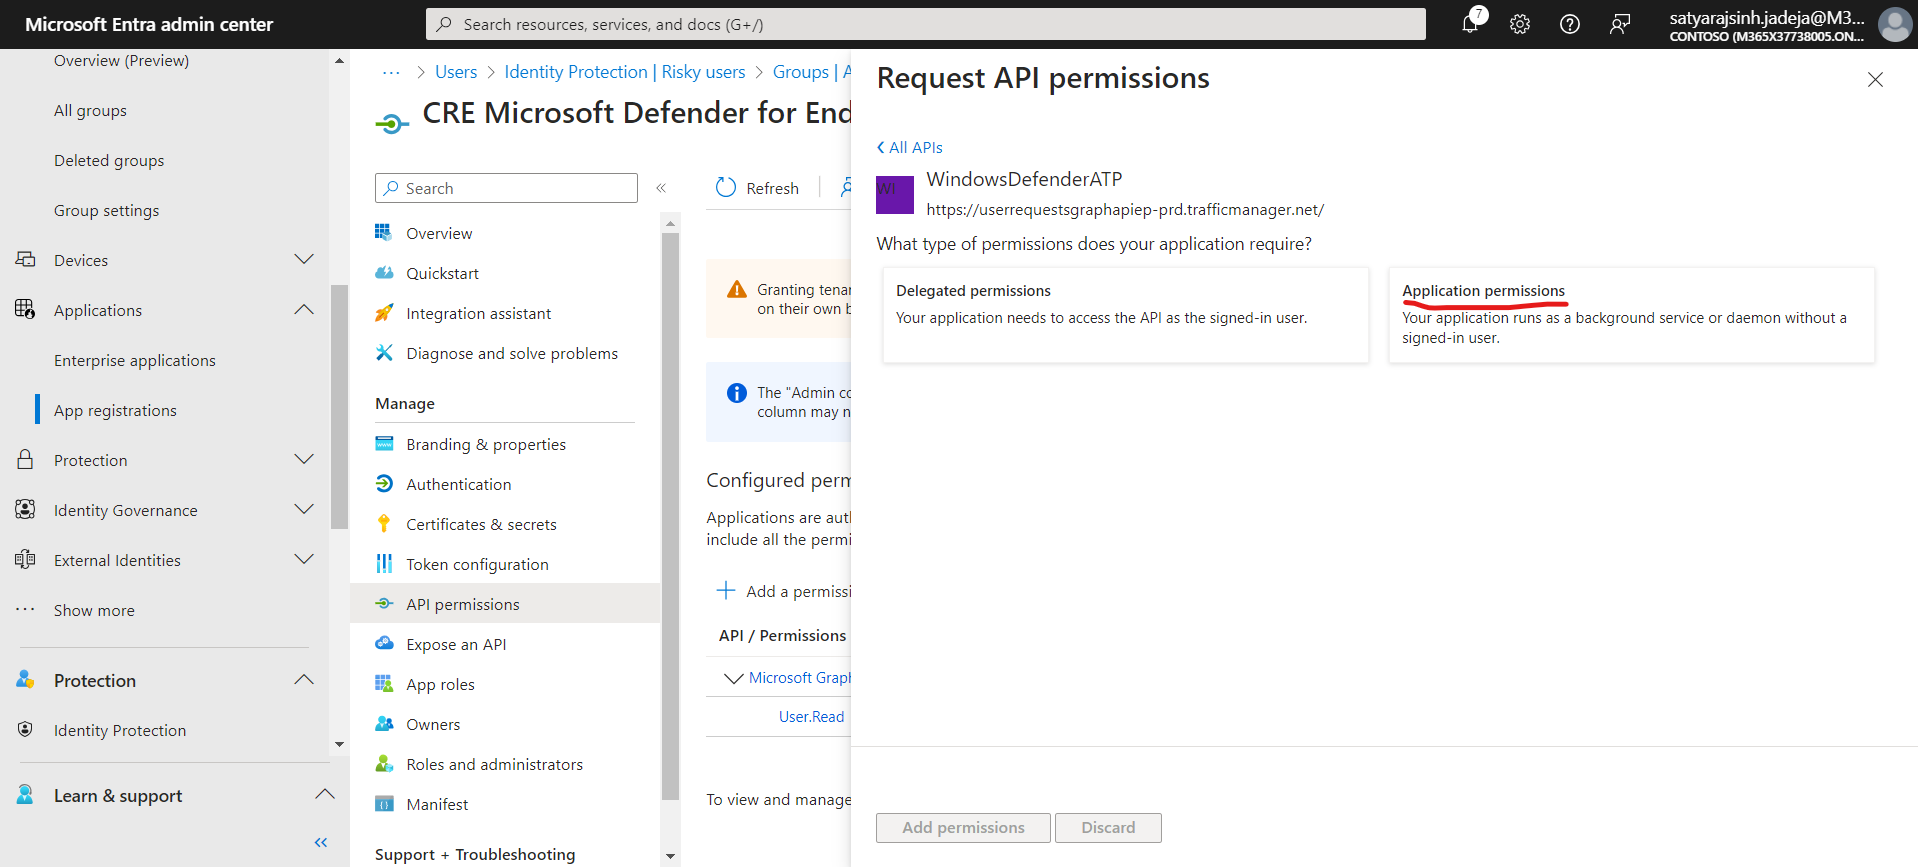Click the Token configuration icon

(x=384, y=564)
